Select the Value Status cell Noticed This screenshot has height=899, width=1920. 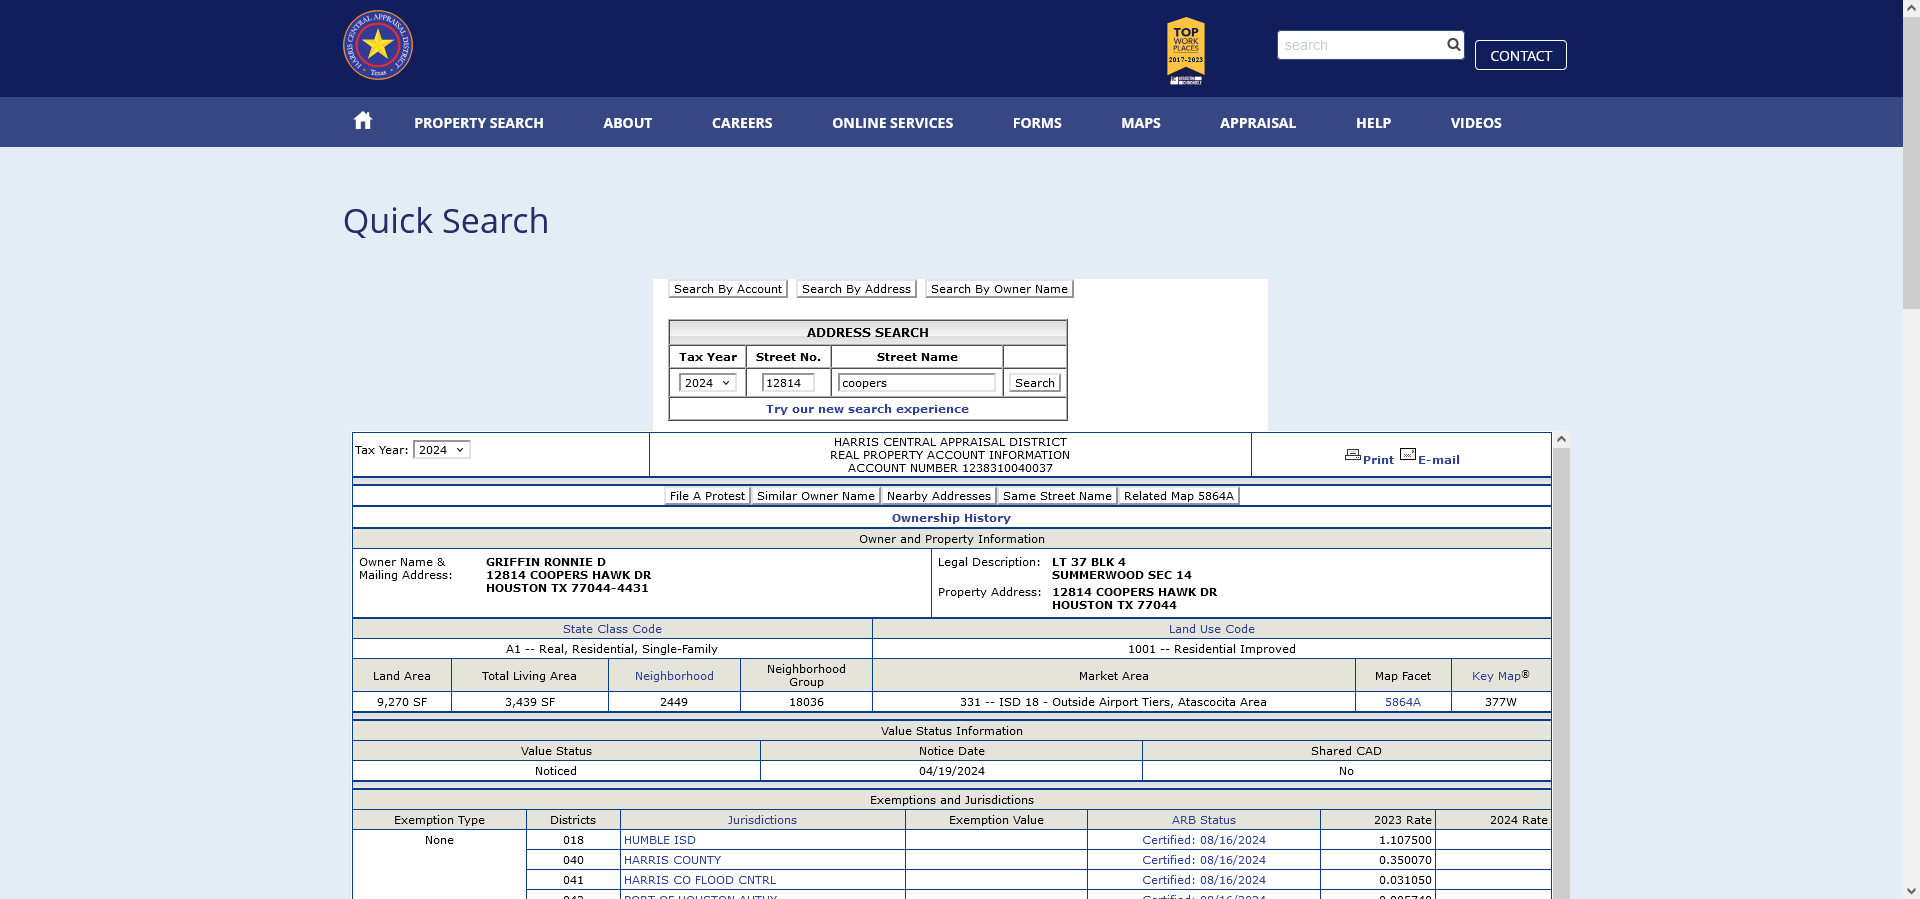pos(556,771)
